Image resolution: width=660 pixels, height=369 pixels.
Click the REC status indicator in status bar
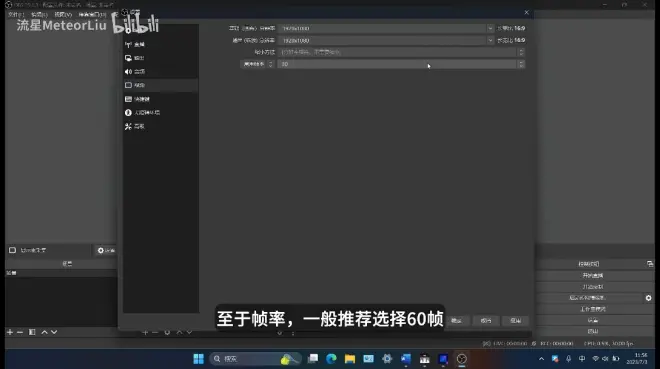552,343
